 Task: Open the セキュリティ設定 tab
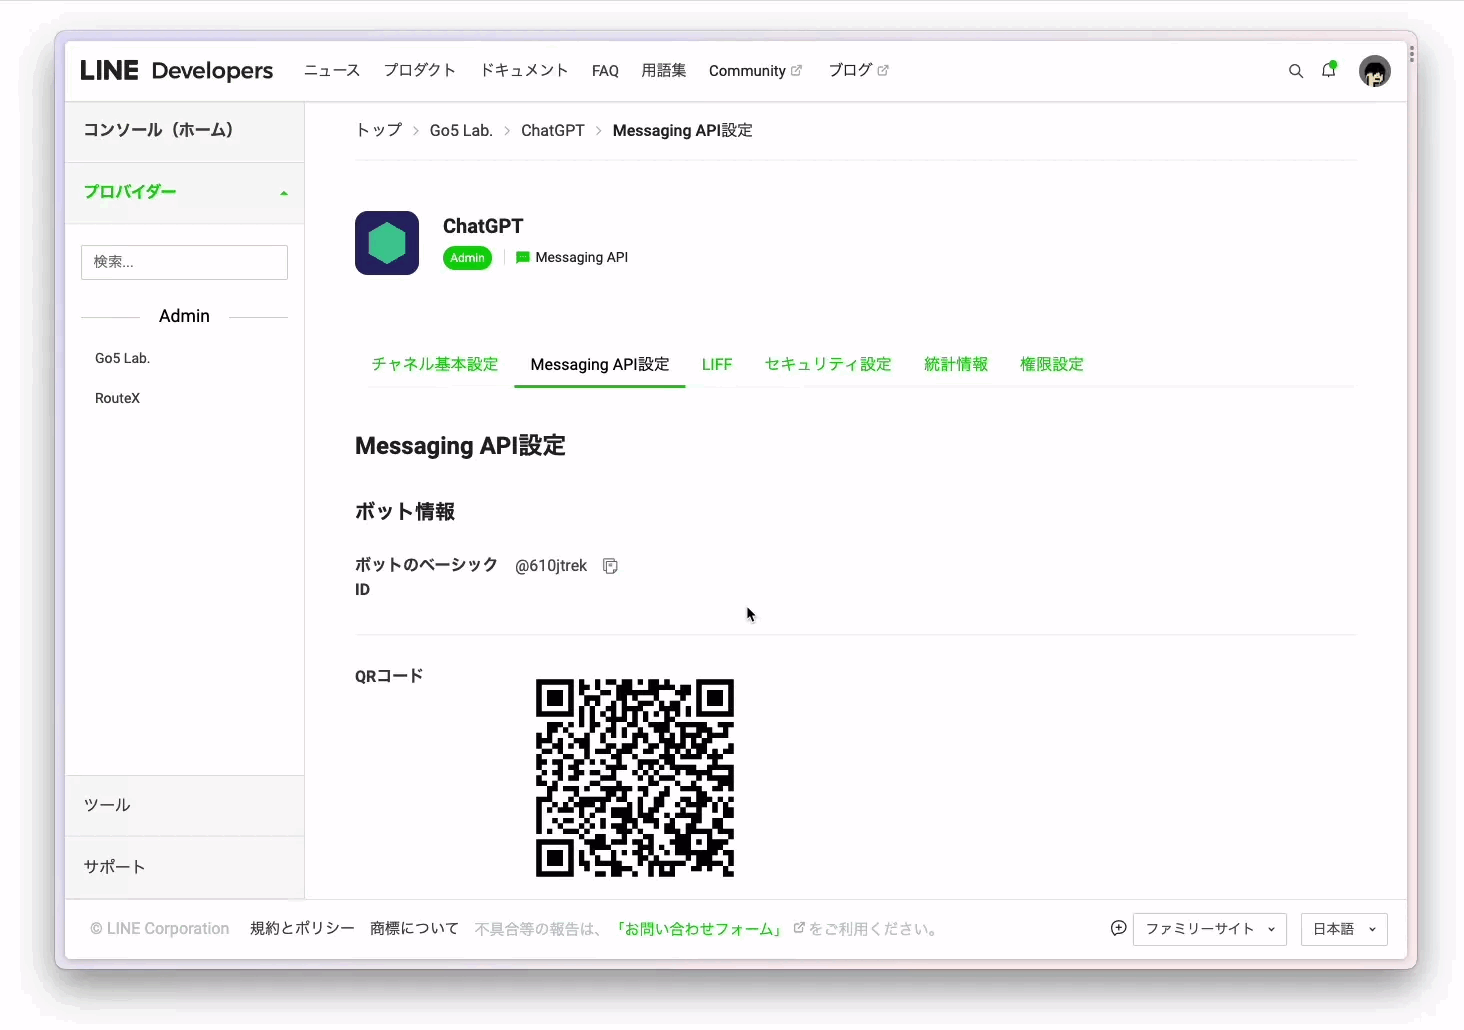tap(828, 364)
